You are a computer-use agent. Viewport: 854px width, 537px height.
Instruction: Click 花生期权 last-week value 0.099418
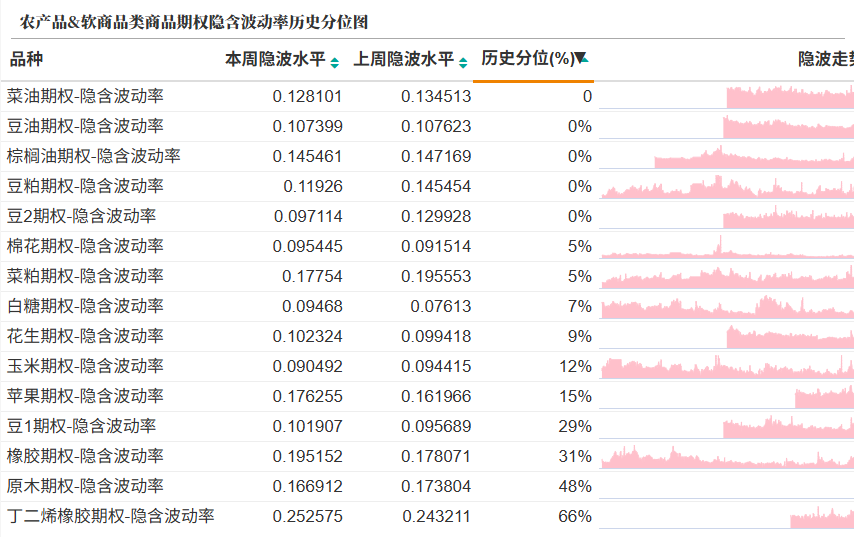tap(436, 336)
